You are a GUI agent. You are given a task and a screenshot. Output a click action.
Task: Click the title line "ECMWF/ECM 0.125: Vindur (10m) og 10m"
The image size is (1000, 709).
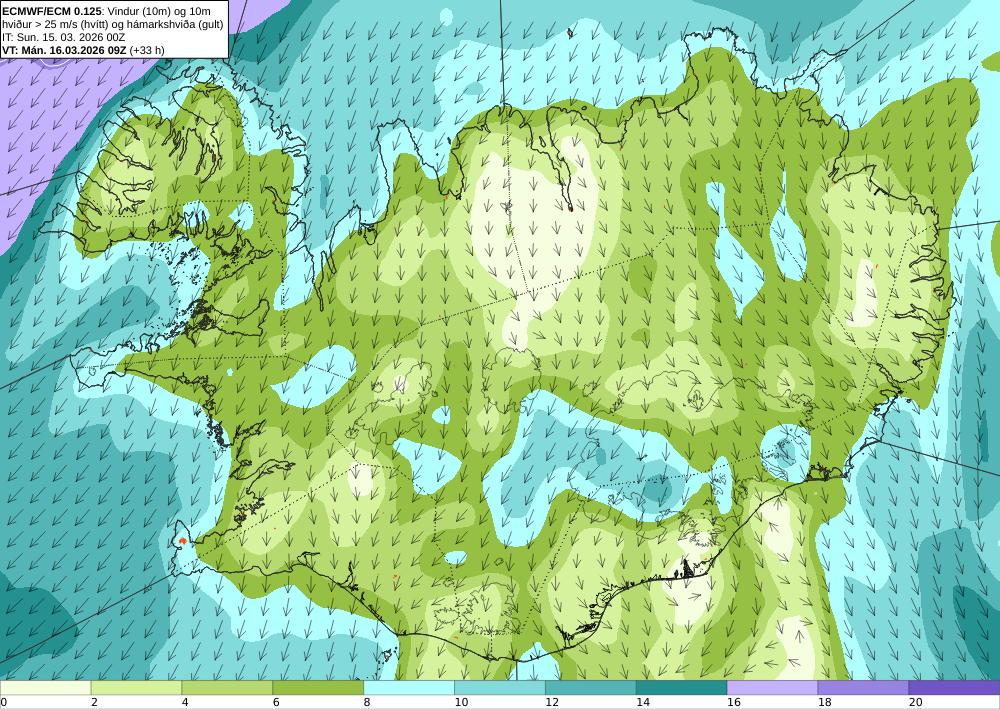107,11
